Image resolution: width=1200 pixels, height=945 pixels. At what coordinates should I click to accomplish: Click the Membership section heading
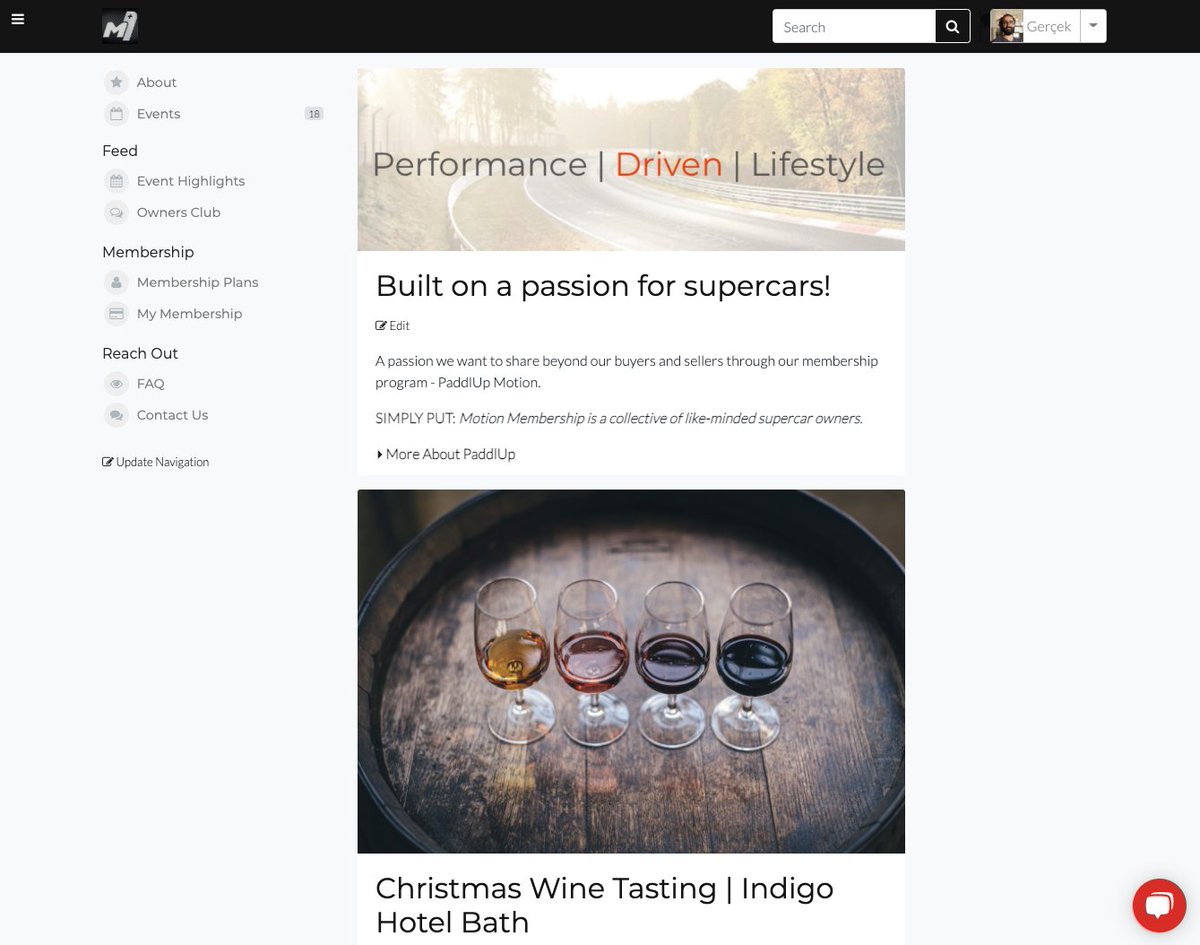[x=148, y=252]
